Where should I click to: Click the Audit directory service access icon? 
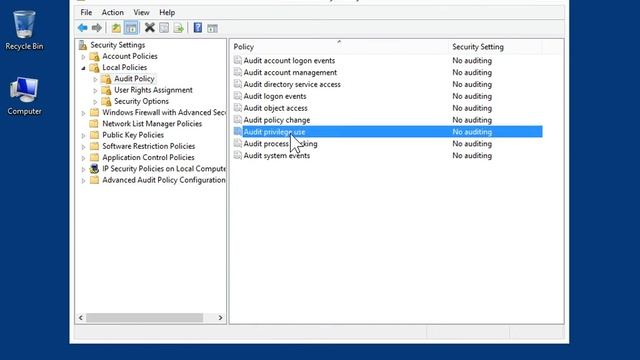(238, 84)
